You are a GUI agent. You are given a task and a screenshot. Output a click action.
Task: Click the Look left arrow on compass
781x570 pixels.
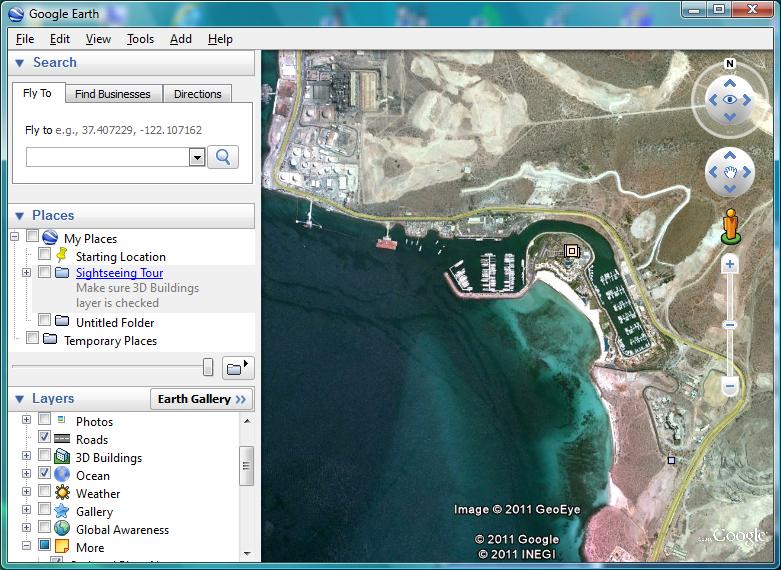pyautogui.click(x=713, y=100)
